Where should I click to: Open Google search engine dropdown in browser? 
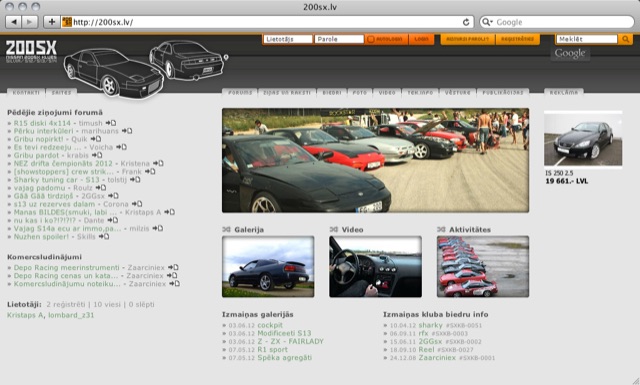[x=487, y=22]
